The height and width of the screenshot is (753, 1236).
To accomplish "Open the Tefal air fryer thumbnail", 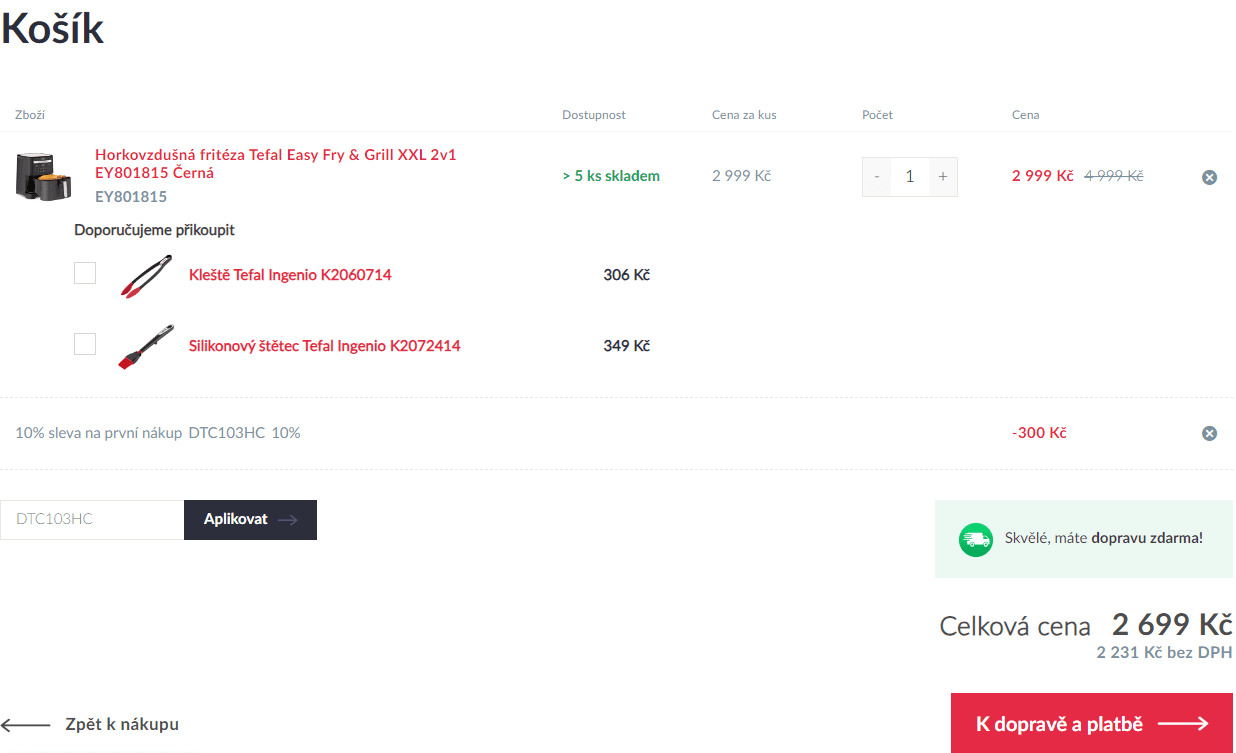I will [44, 175].
